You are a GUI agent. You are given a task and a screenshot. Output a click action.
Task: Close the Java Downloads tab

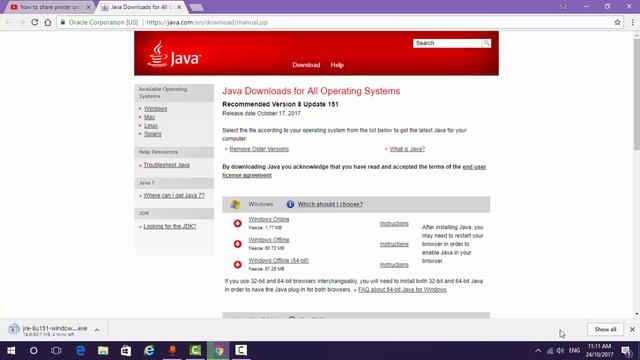pyautogui.click(x=179, y=7)
